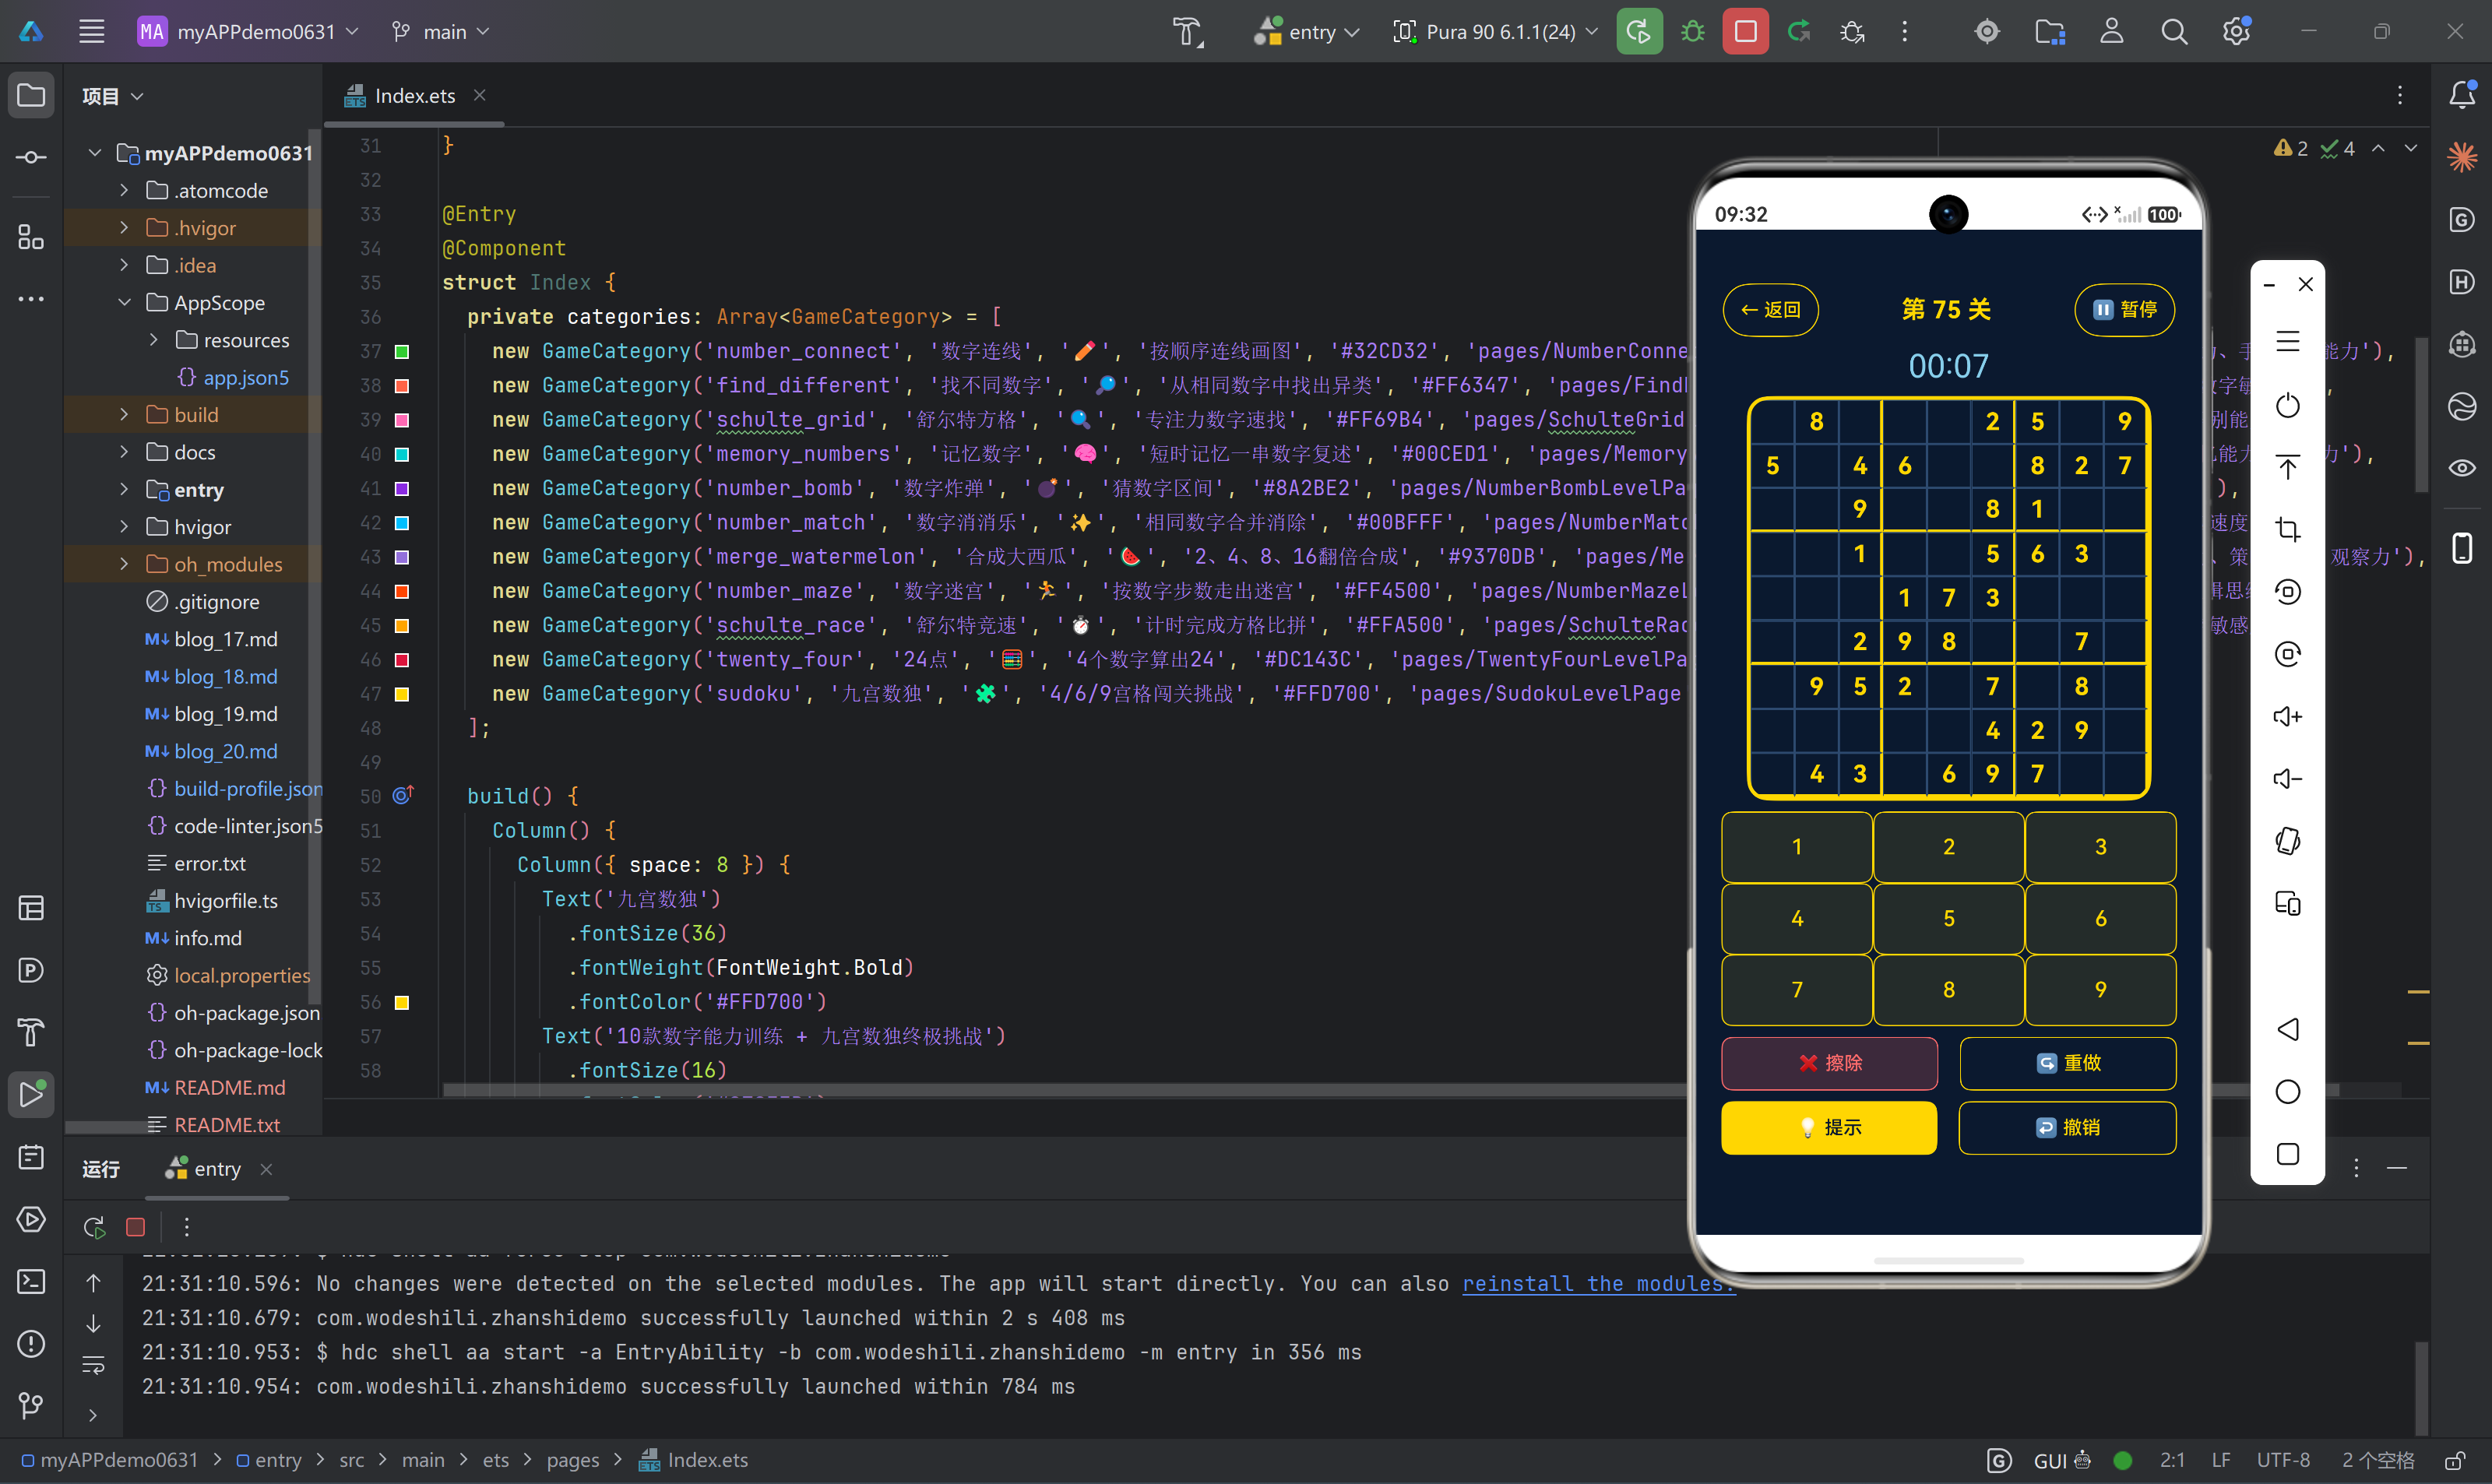Open the IDE settings gear
This screenshot has width=2492, height=1484.
(x=2236, y=32)
